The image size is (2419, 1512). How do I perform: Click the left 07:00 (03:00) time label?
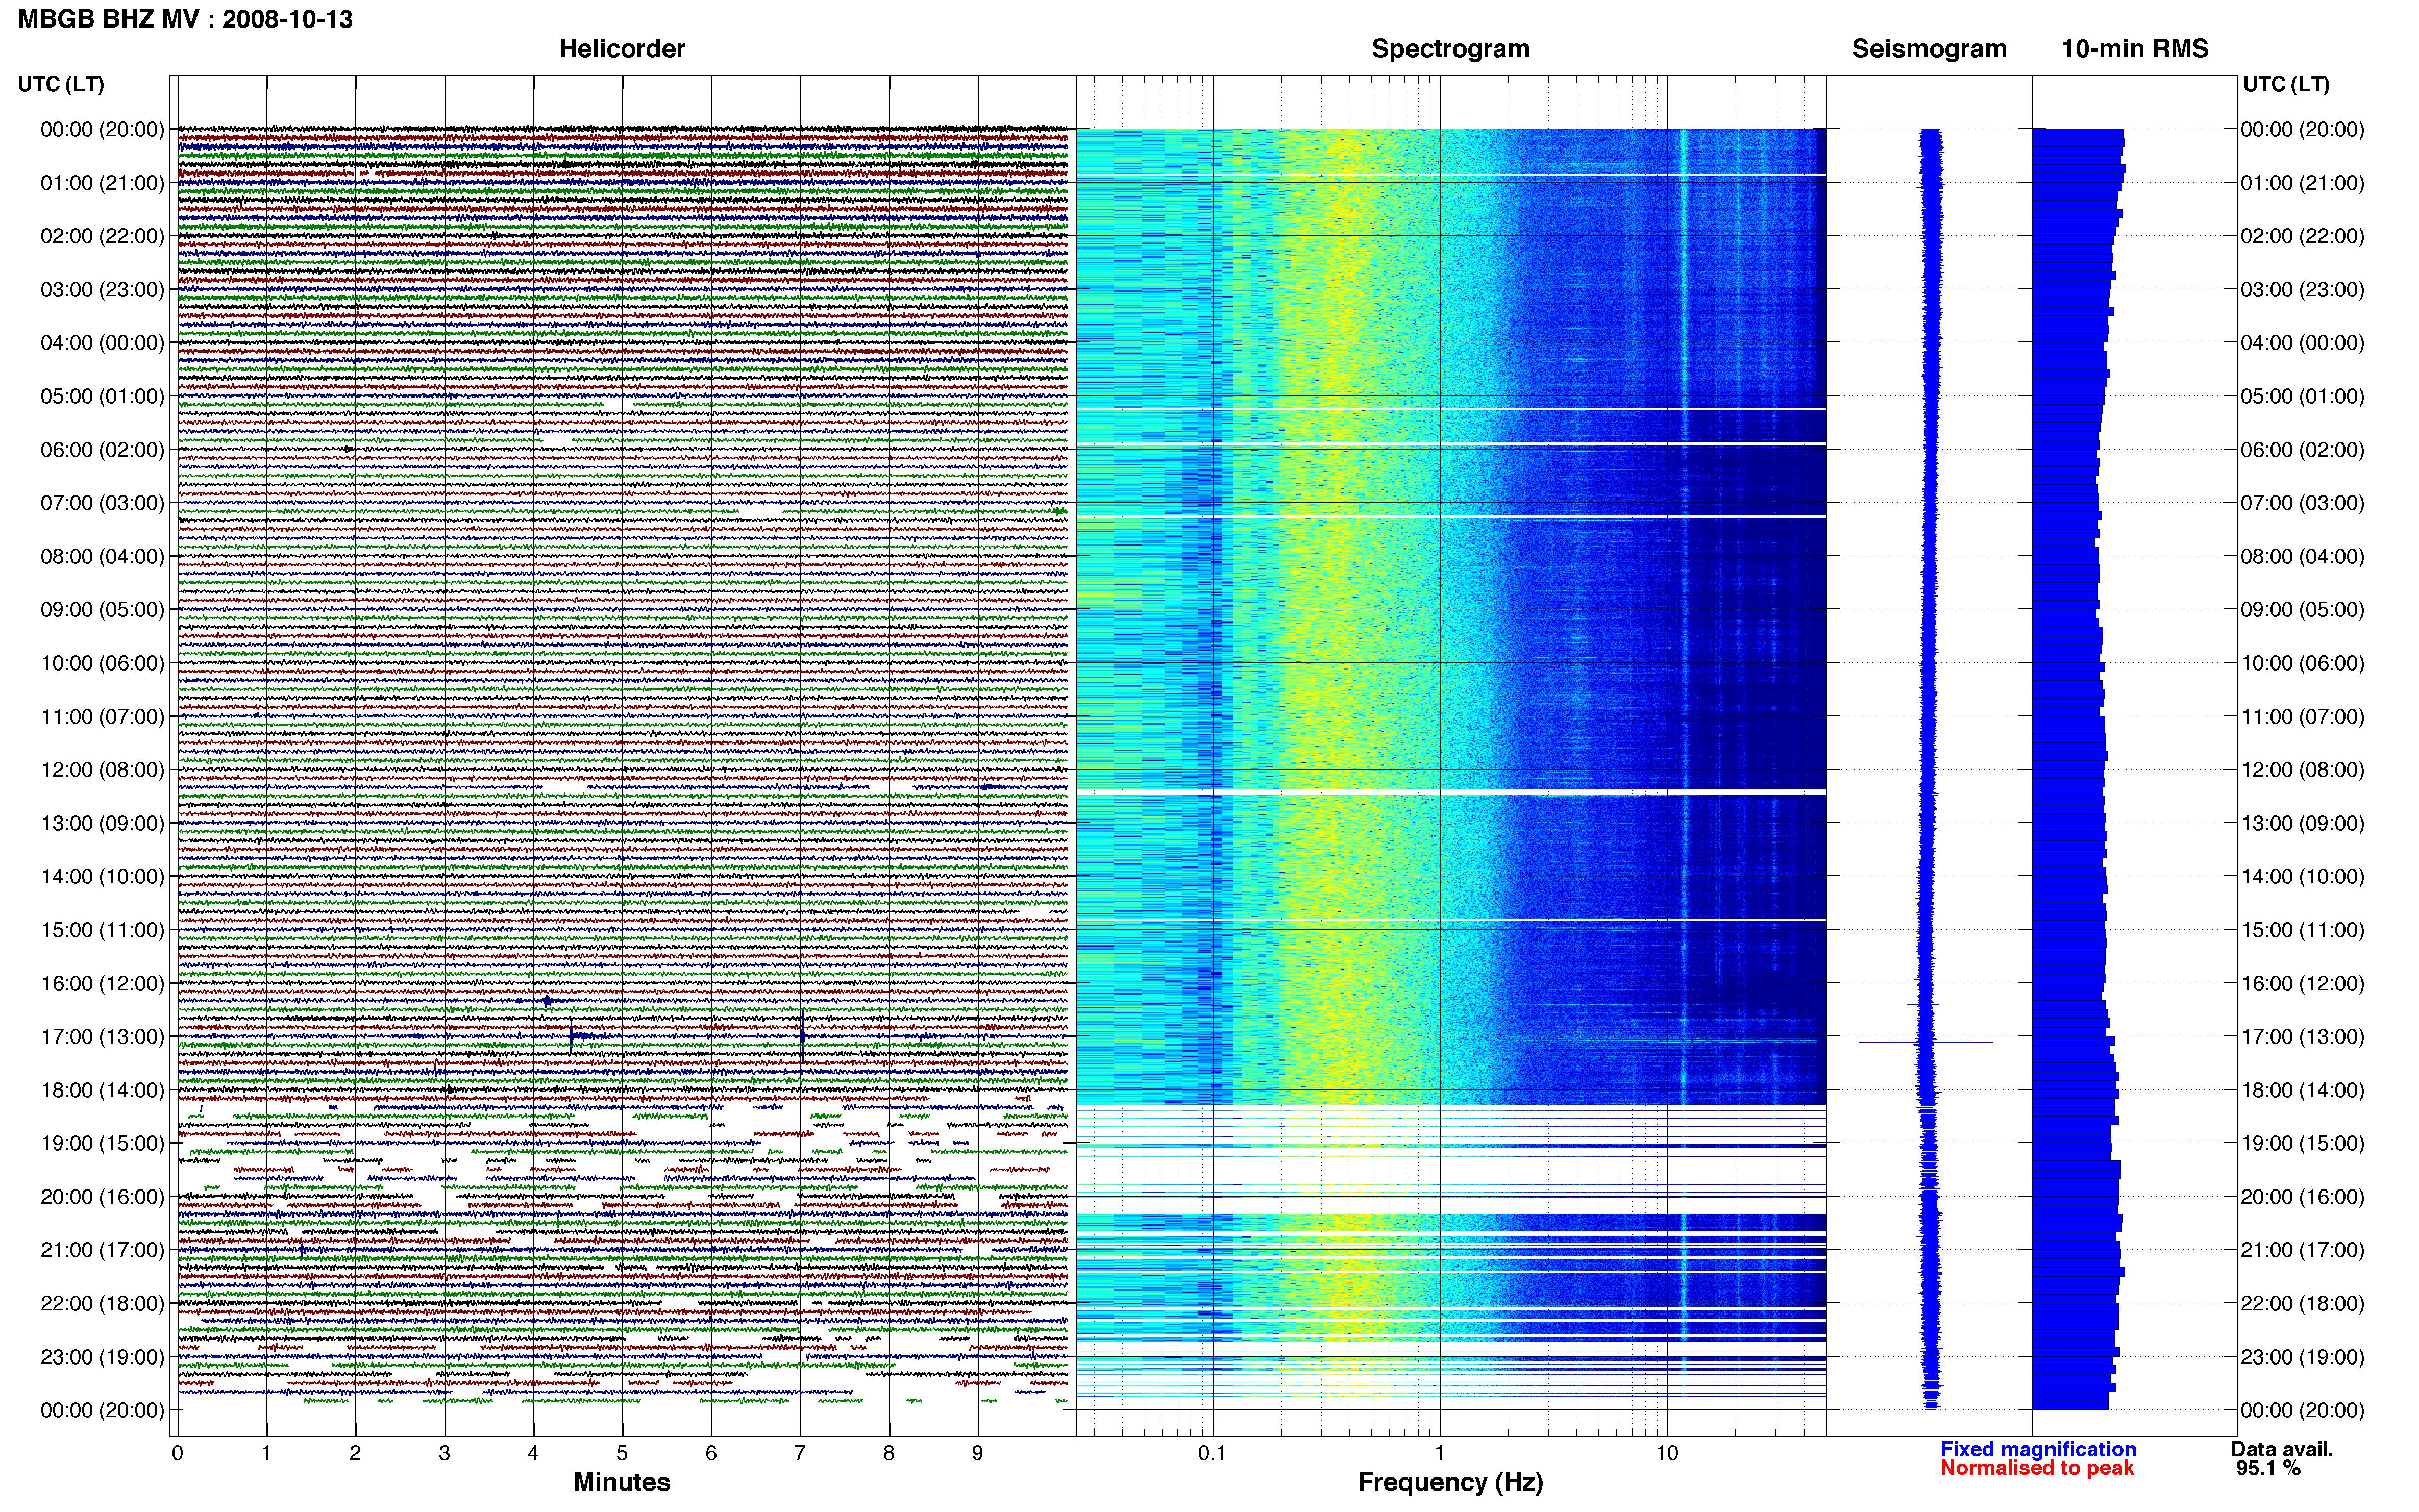pyautogui.click(x=102, y=503)
